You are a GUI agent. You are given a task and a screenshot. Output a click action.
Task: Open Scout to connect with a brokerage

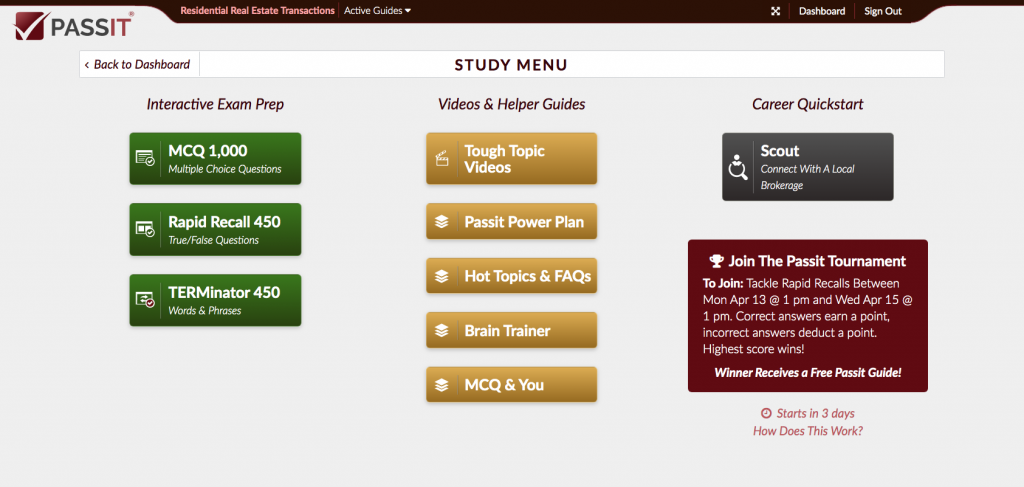click(808, 167)
